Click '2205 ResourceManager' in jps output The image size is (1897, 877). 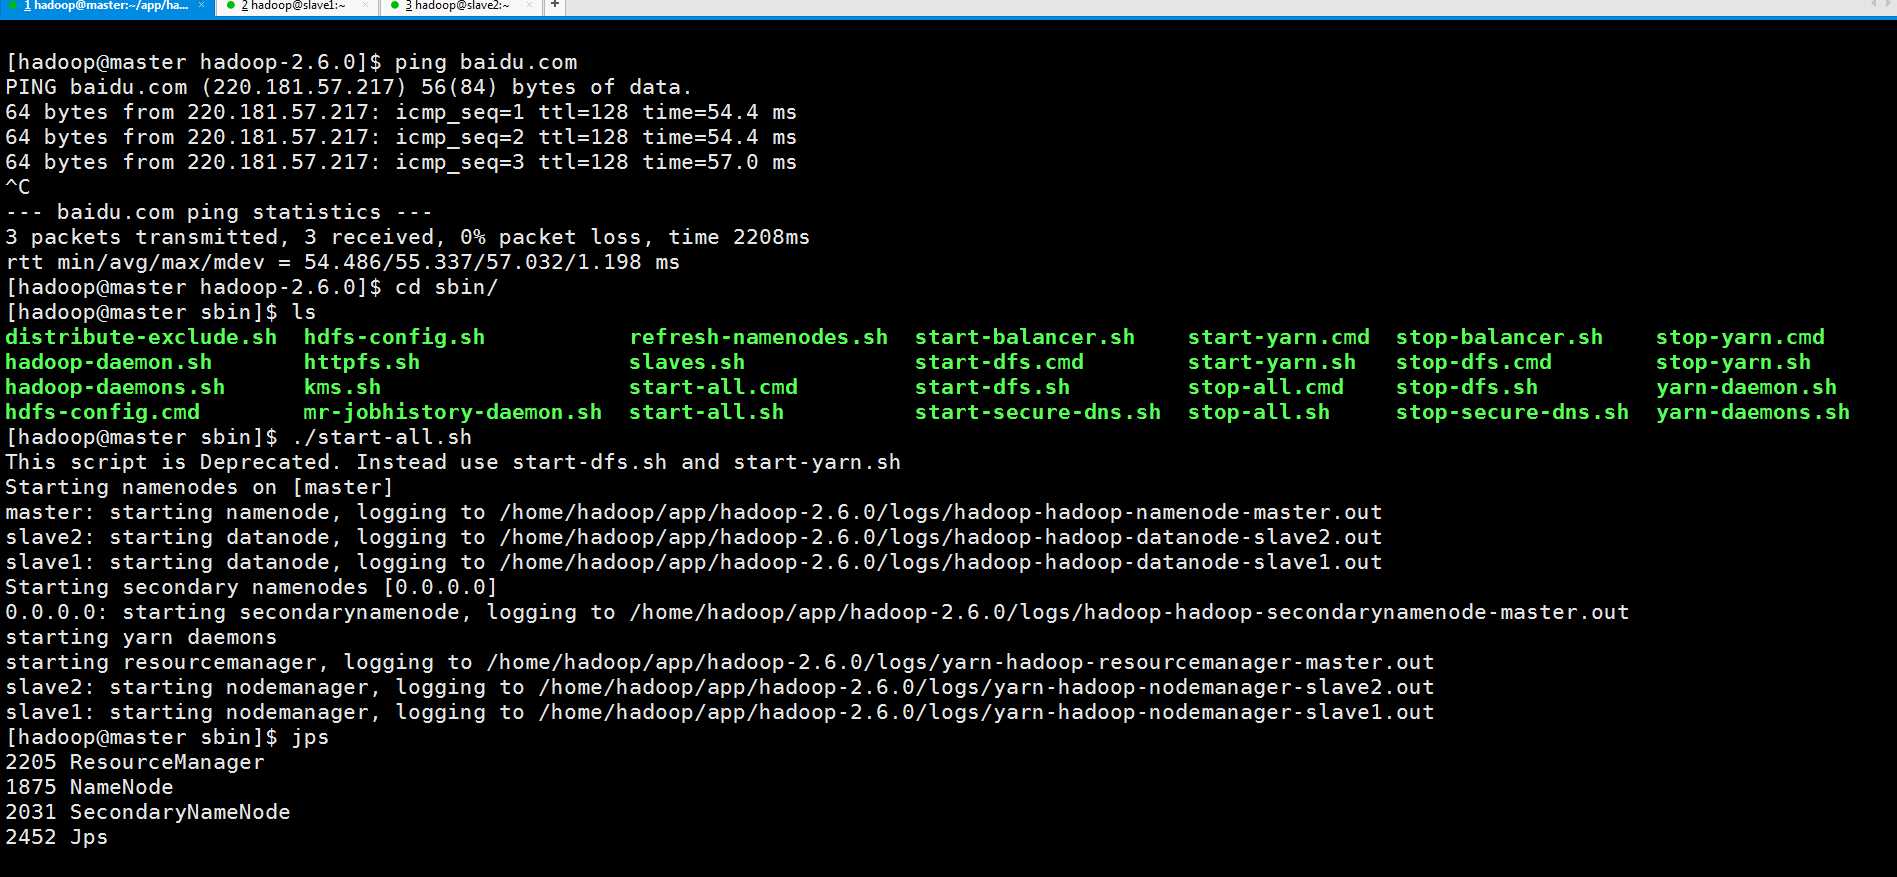coord(135,762)
